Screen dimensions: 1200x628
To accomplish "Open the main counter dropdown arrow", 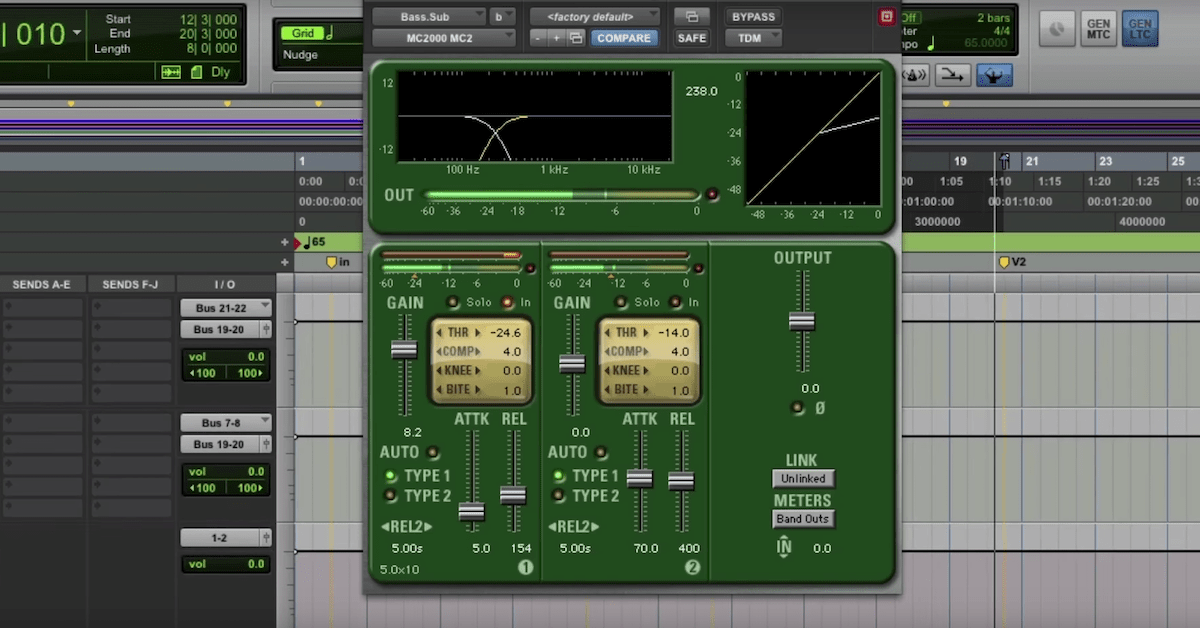I will [78, 32].
